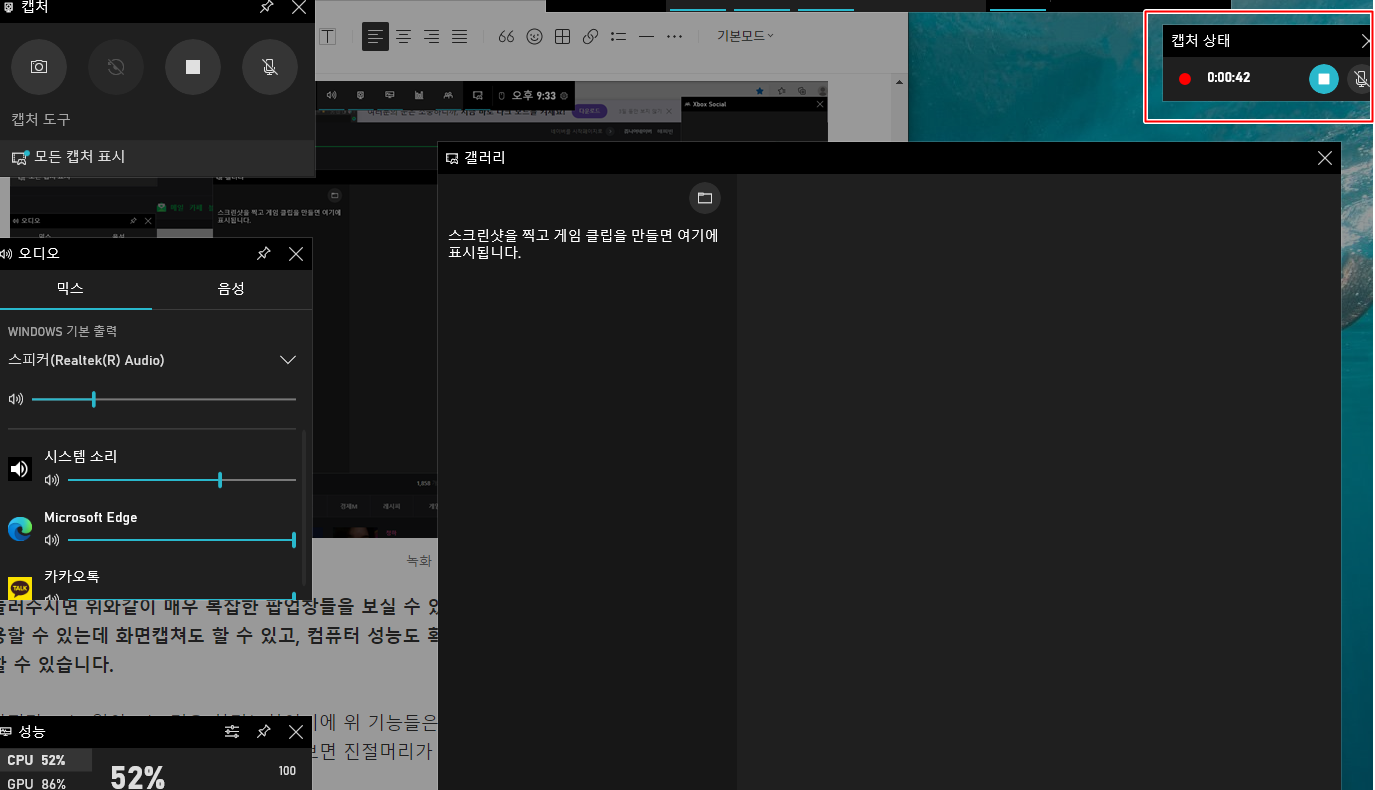Insert a table using the toolbar grid icon
The height and width of the screenshot is (790, 1375).
562,36
